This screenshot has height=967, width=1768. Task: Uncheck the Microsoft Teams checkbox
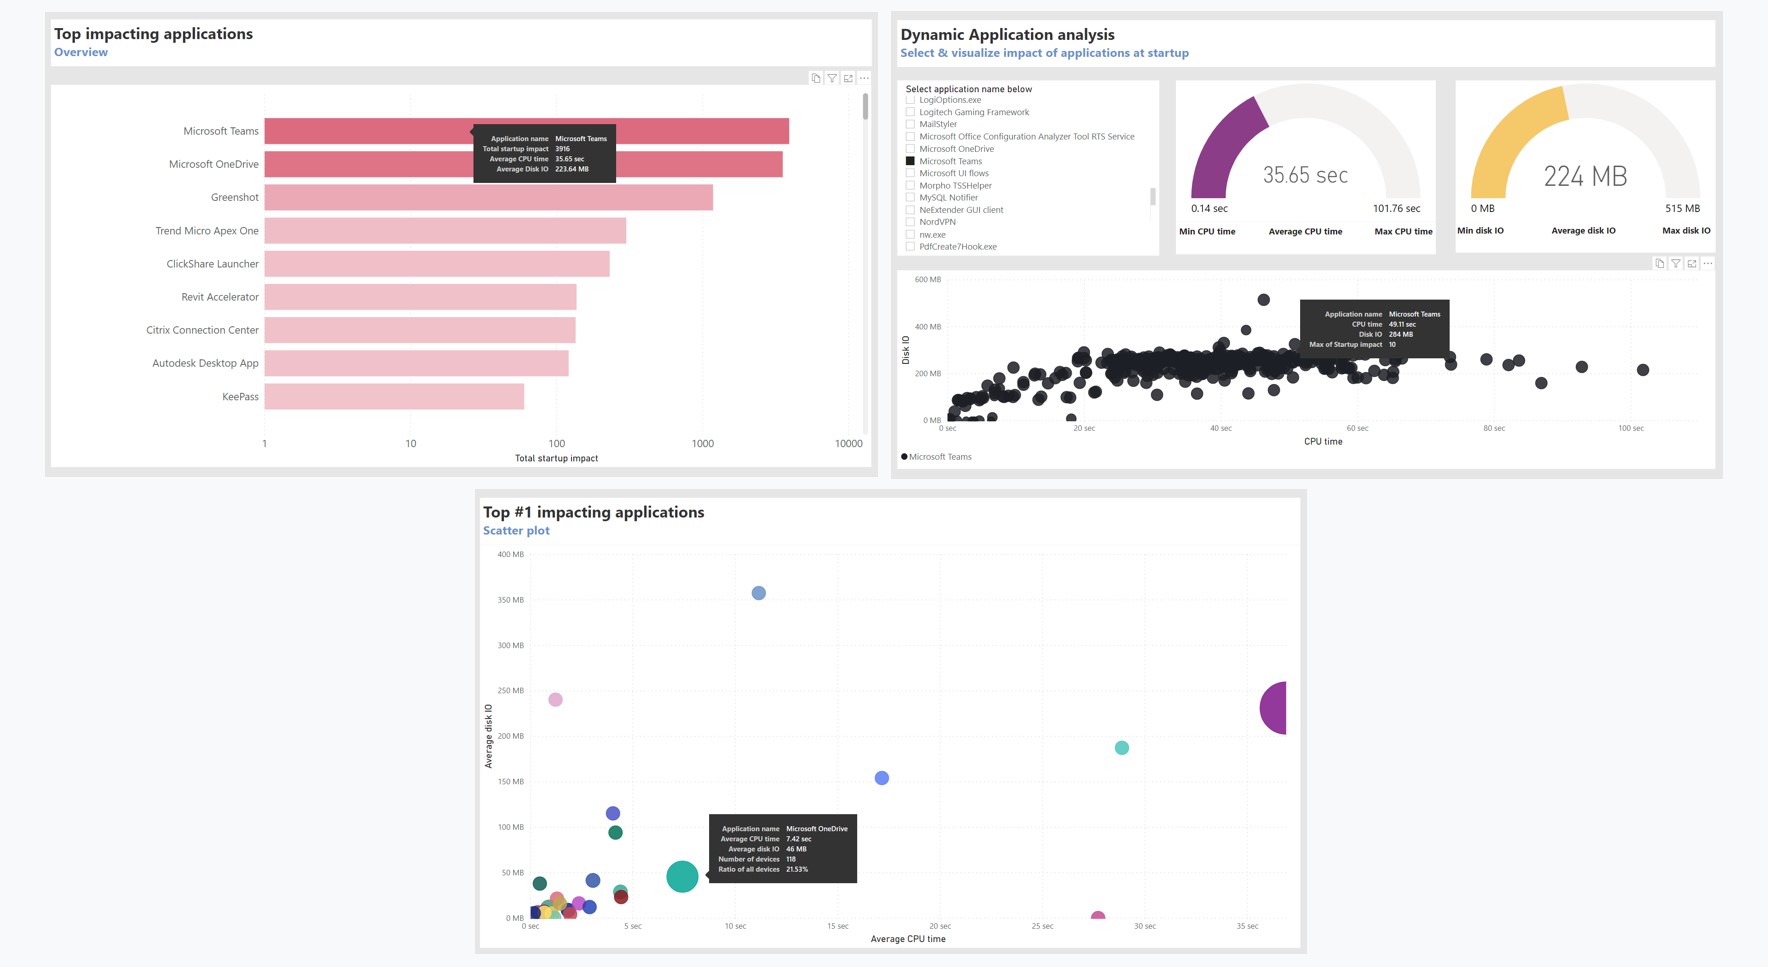point(910,161)
